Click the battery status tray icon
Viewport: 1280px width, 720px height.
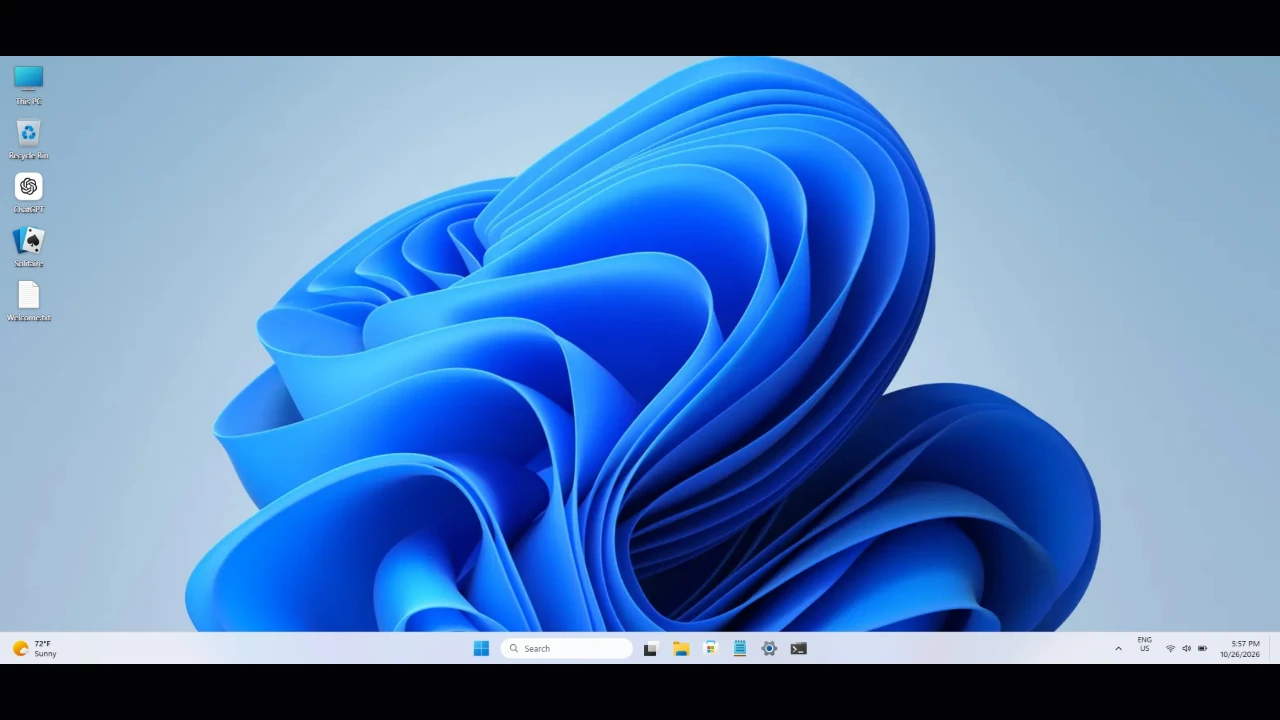tap(1202, 648)
